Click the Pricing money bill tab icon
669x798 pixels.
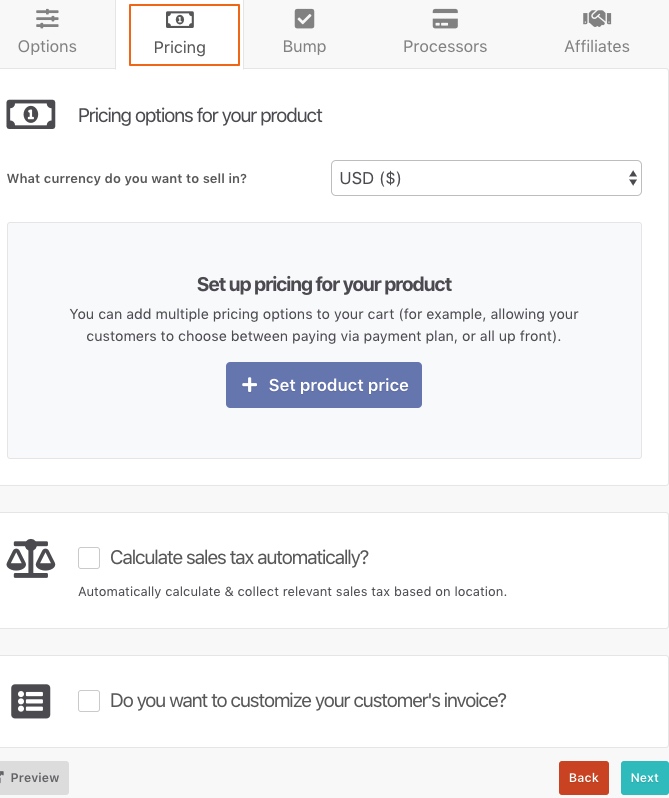[x=180, y=20]
